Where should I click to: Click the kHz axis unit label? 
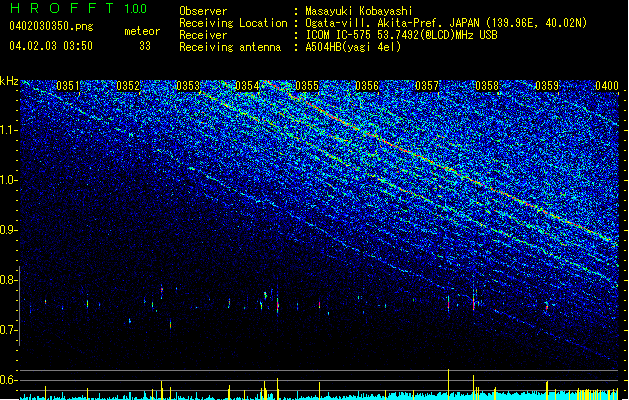(x=9, y=81)
